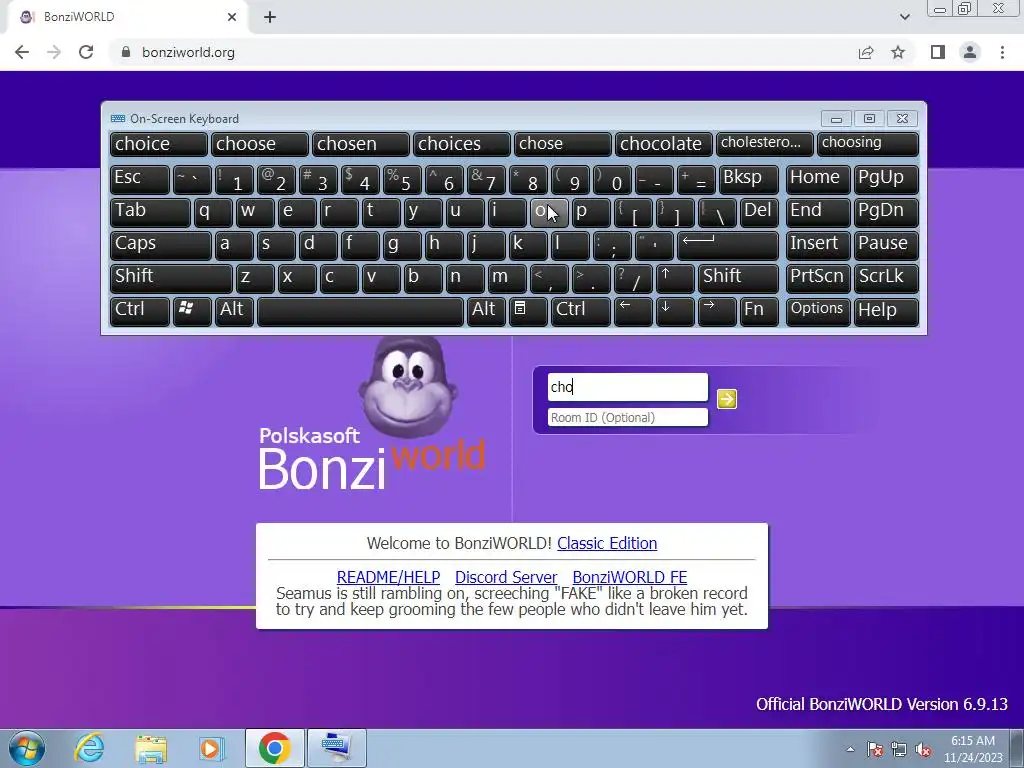
Task: Toggle the right Shift key
Action: click(x=738, y=279)
